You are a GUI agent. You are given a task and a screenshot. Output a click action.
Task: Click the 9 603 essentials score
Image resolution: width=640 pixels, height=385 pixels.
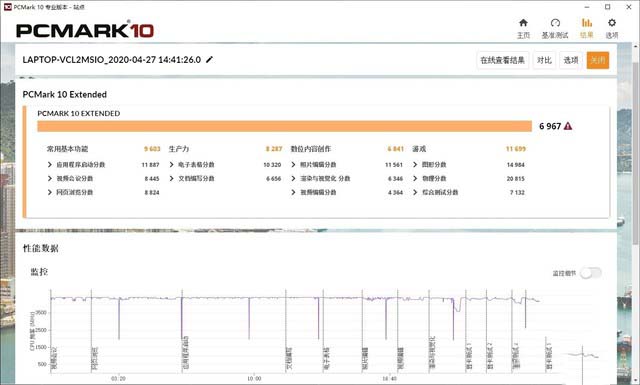point(152,149)
